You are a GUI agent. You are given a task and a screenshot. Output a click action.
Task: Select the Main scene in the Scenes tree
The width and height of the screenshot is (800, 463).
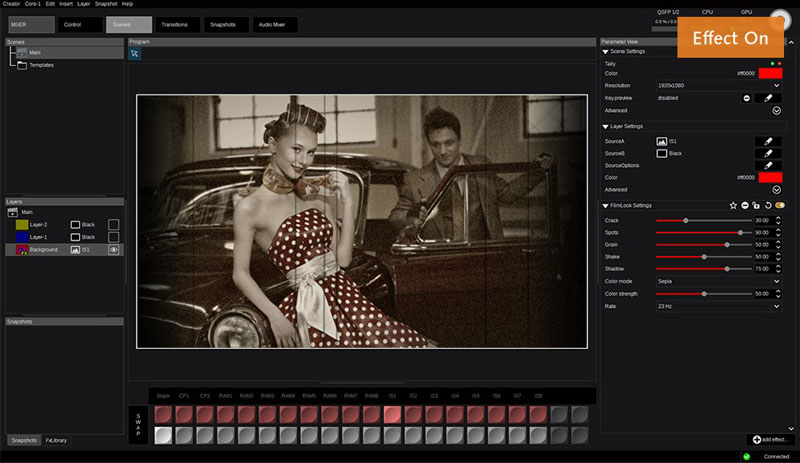(x=70, y=53)
